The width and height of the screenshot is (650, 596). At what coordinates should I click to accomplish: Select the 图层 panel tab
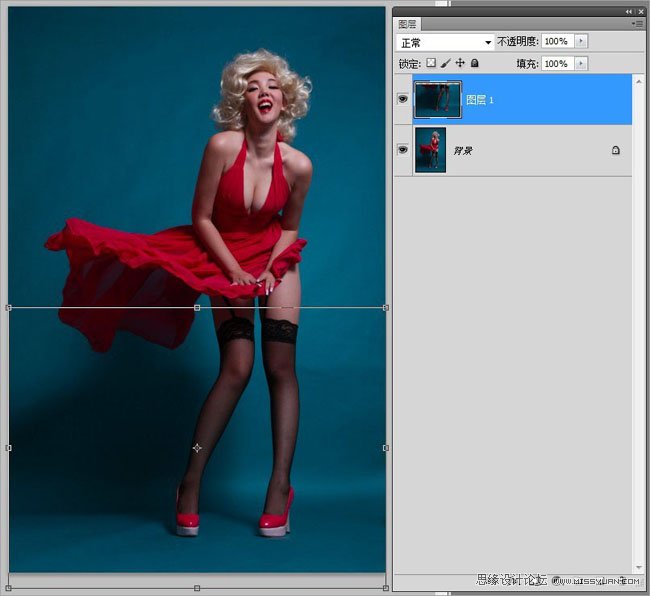point(408,22)
